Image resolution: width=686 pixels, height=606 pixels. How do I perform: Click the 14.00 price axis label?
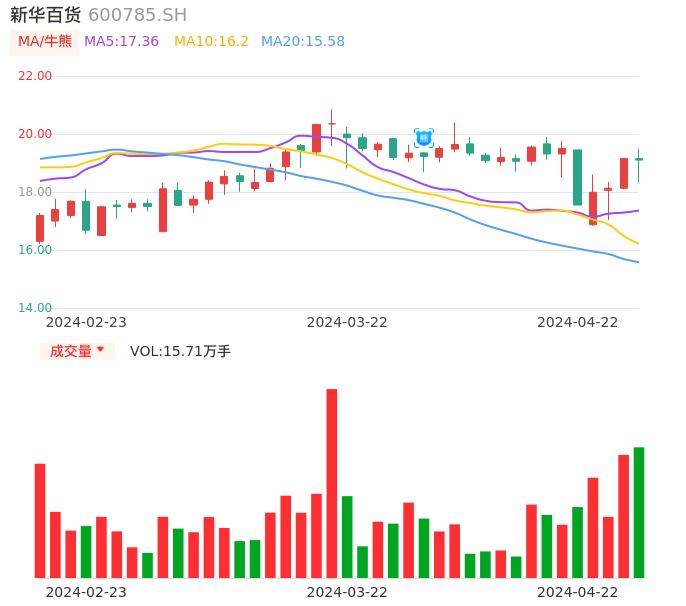35,308
